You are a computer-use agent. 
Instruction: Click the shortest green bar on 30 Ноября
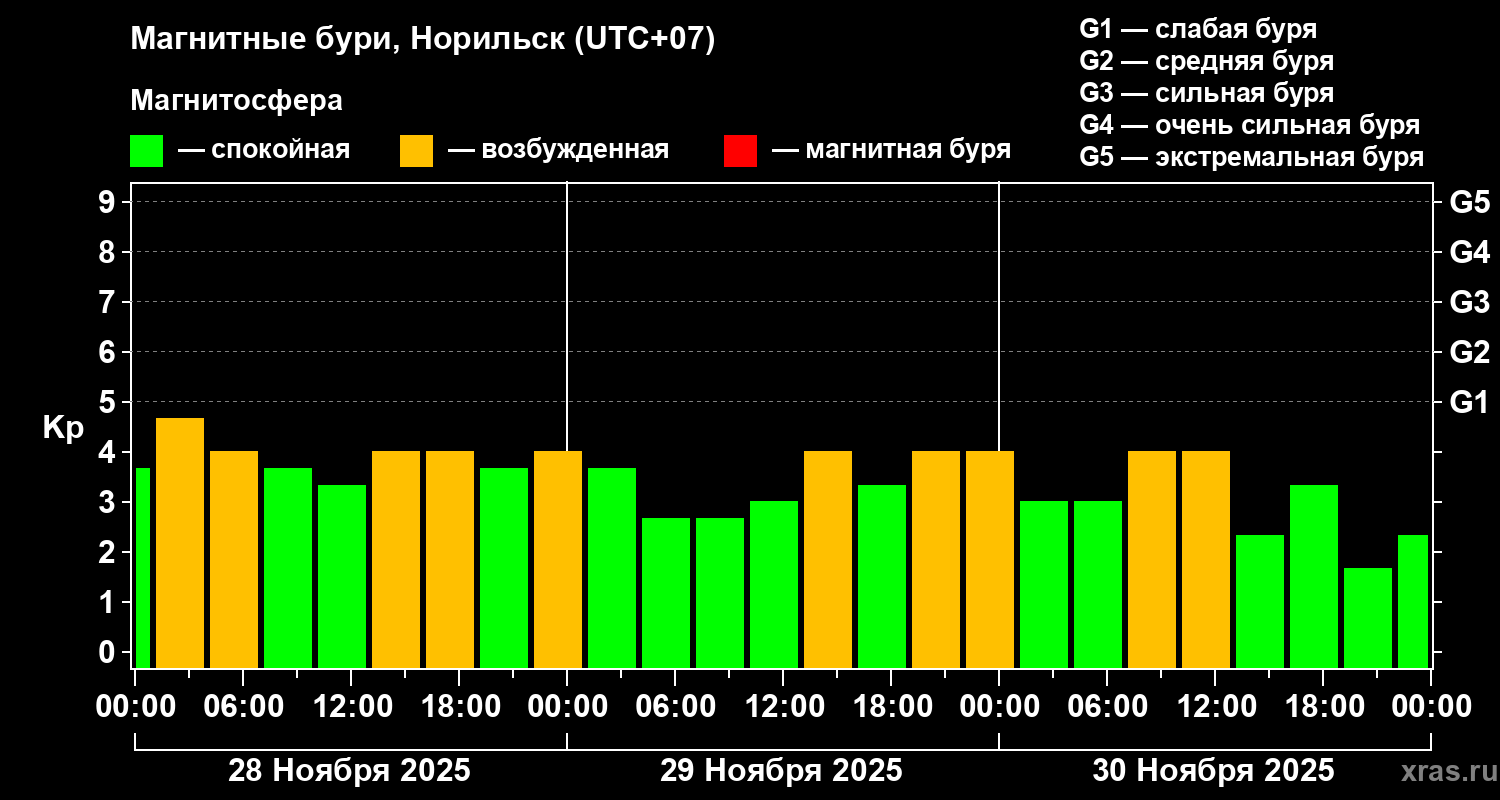click(1368, 618)
